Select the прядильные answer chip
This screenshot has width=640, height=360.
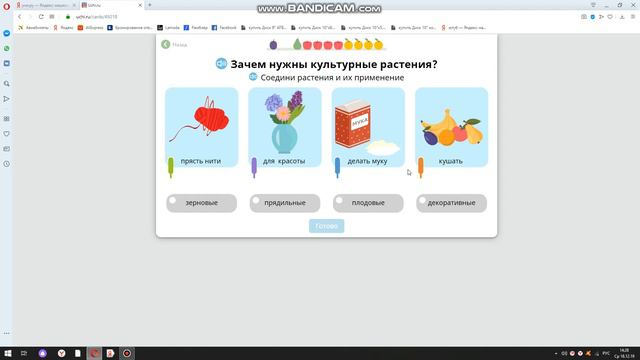coord(285,203)
